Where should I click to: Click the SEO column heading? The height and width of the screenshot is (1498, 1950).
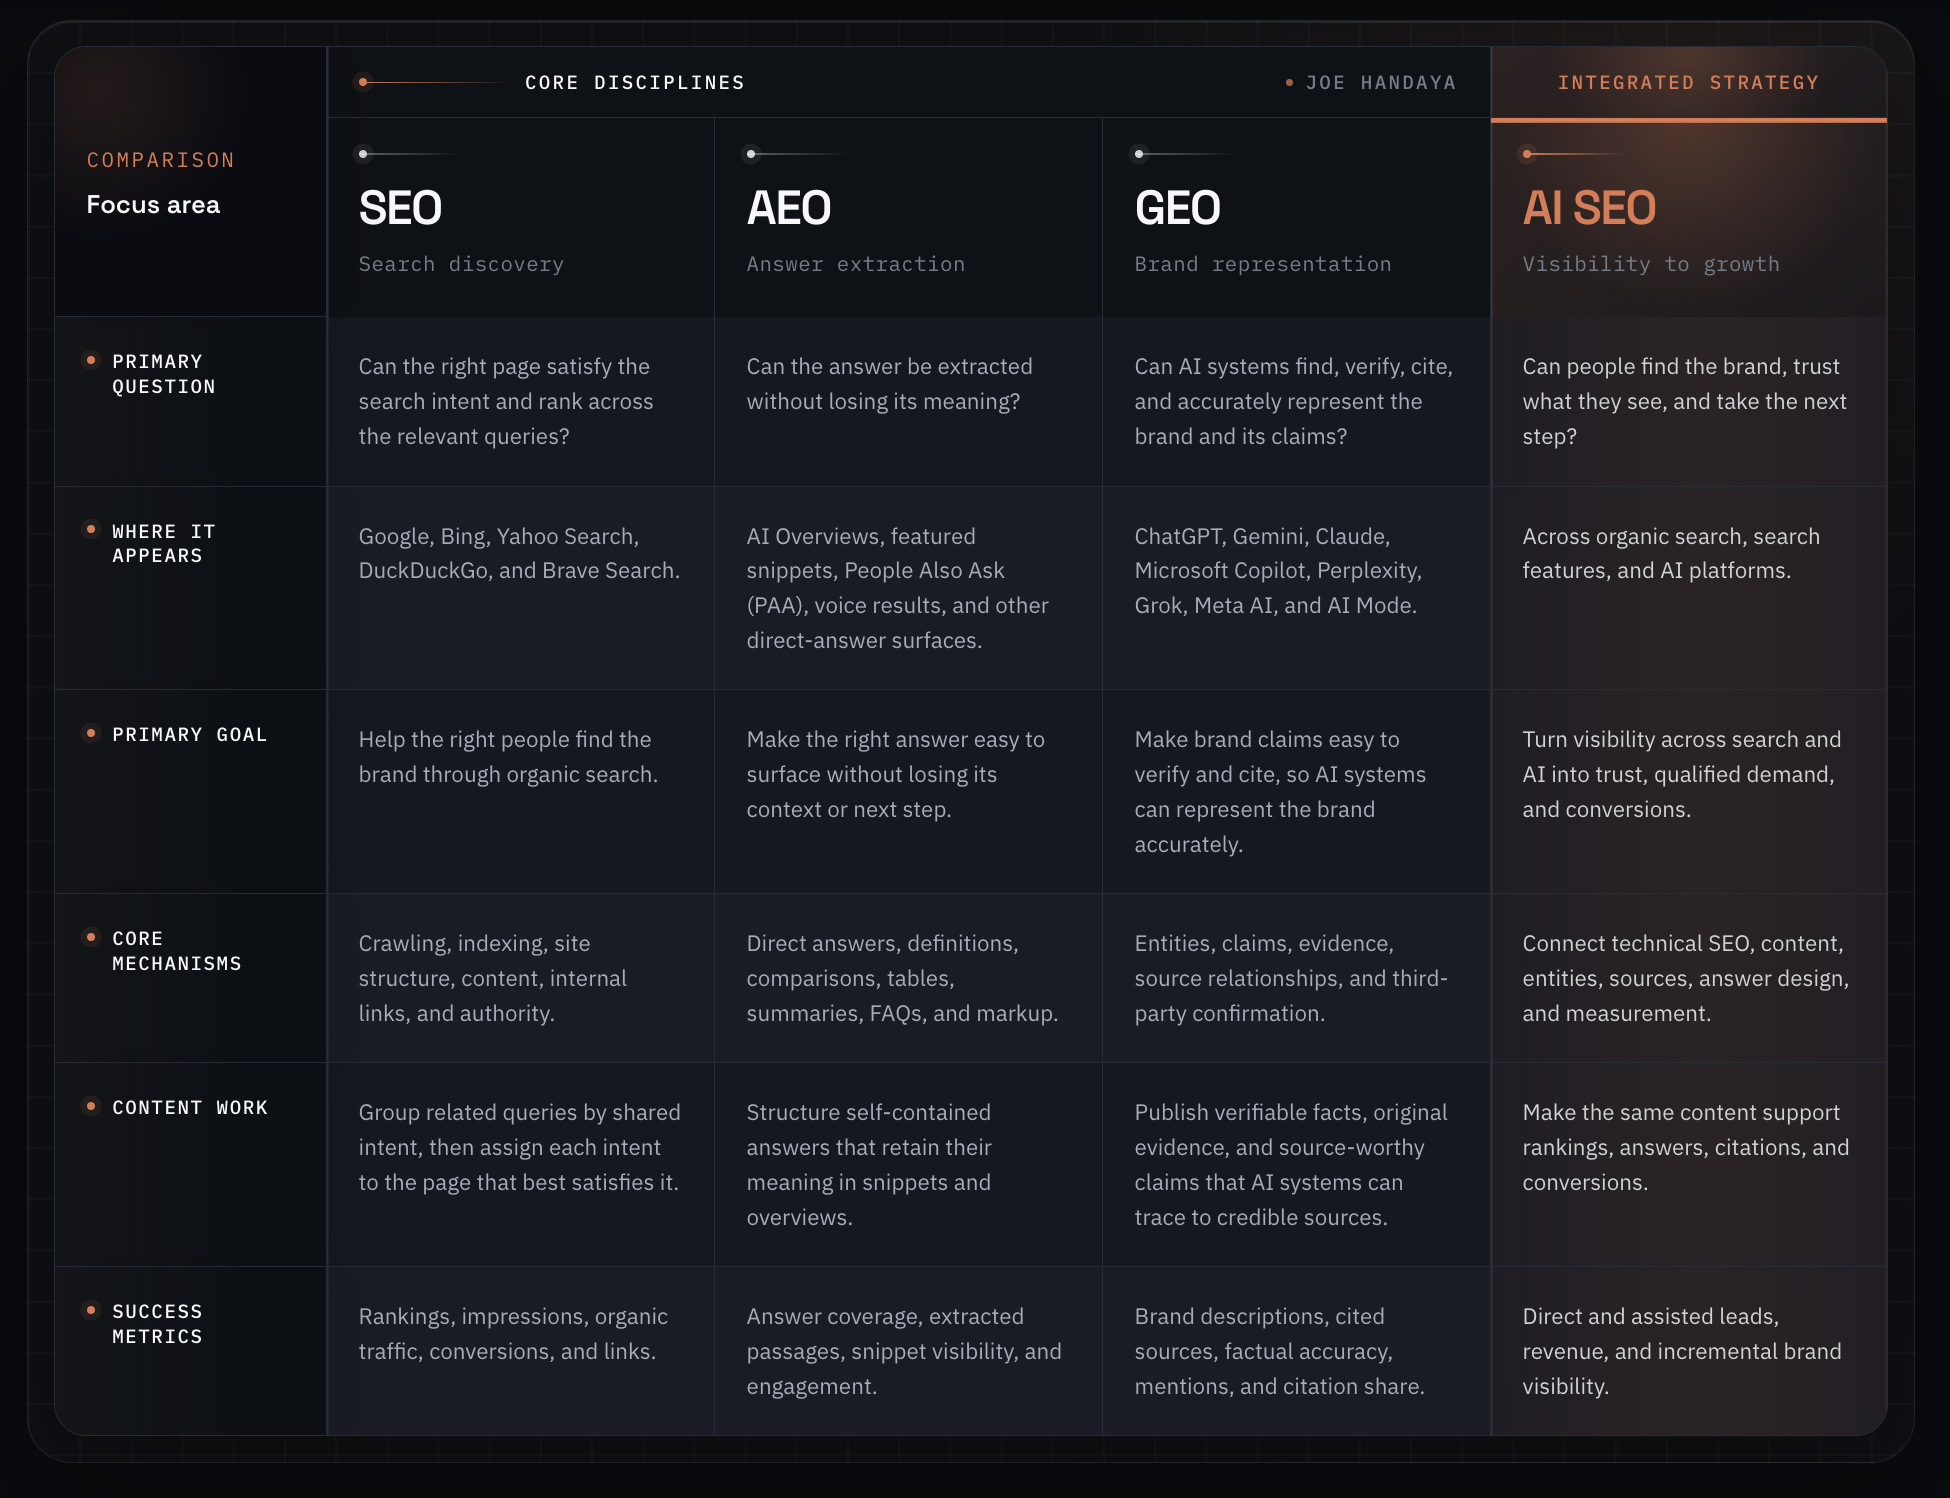400,208
